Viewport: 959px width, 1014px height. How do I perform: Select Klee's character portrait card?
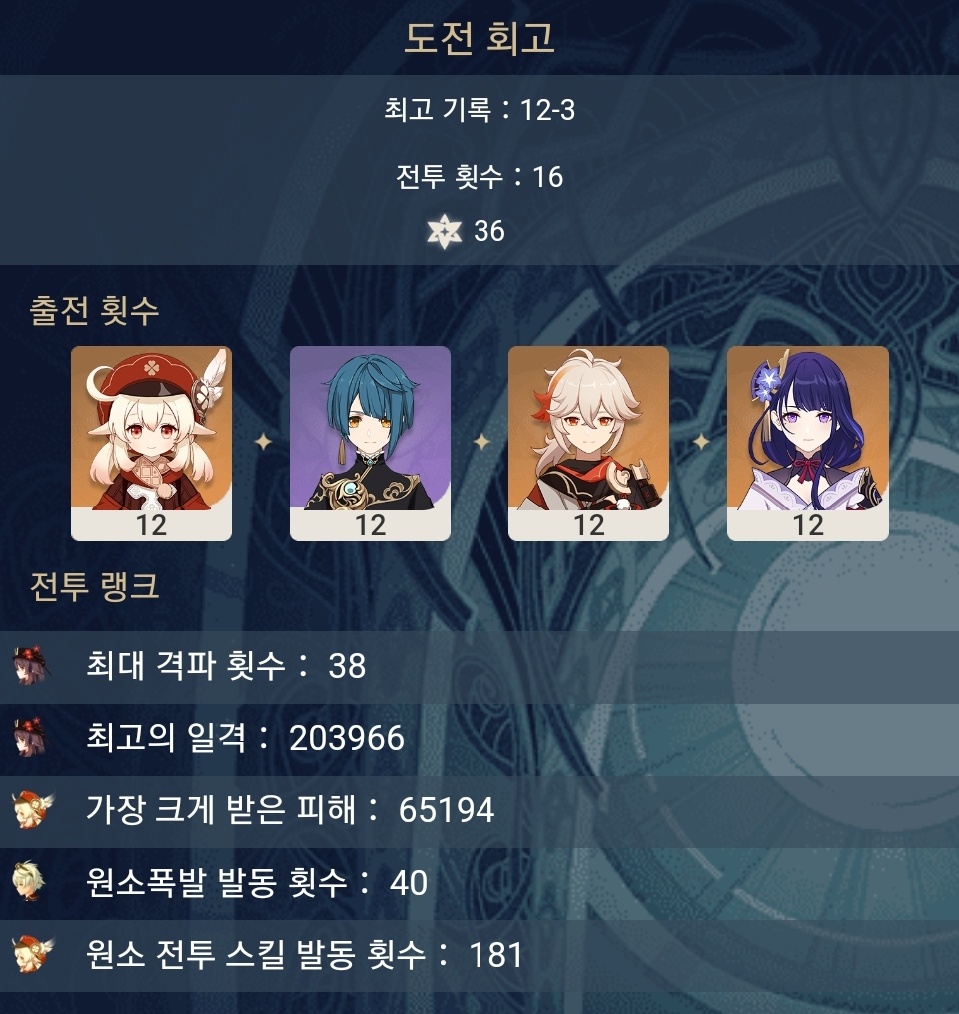click(x=151, y=443)
